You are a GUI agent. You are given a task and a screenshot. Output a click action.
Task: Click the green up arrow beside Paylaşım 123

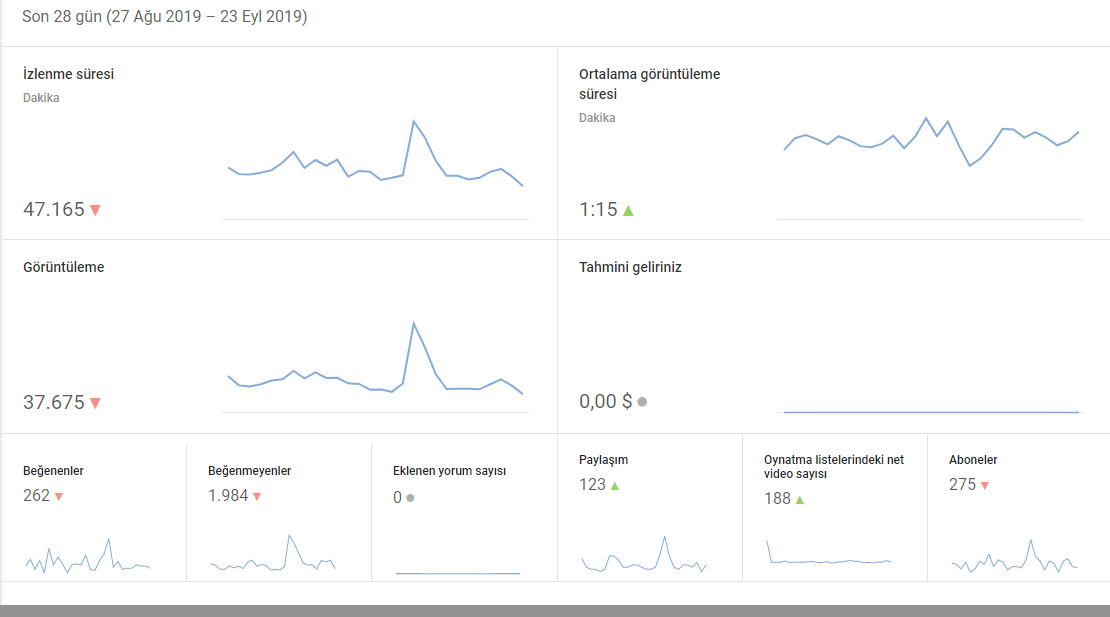click(614, 486)
